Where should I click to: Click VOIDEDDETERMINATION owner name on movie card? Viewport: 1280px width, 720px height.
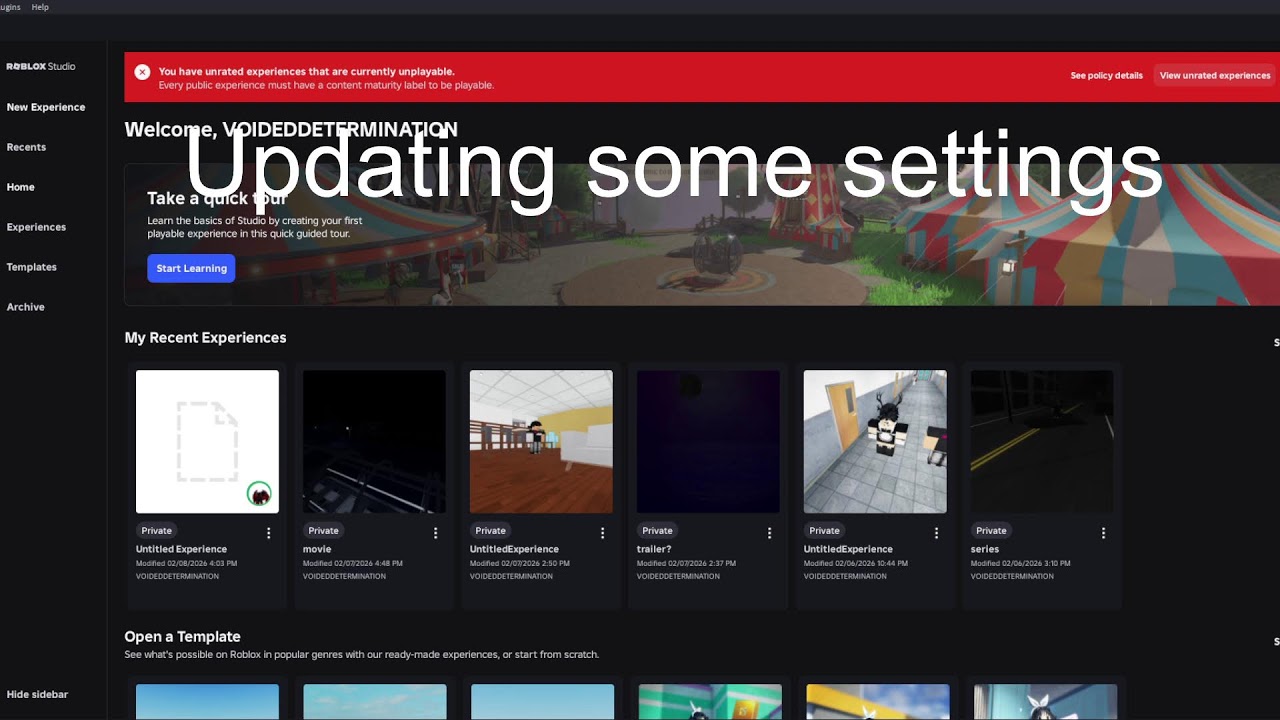(344, 576)
